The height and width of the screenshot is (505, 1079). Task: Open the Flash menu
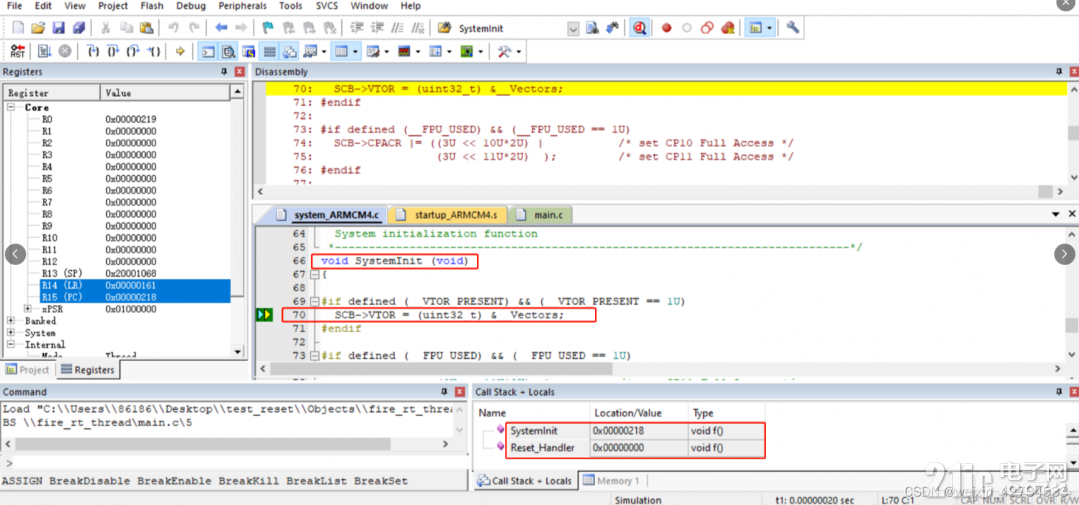pyautogui.click(x=151, y=6)
